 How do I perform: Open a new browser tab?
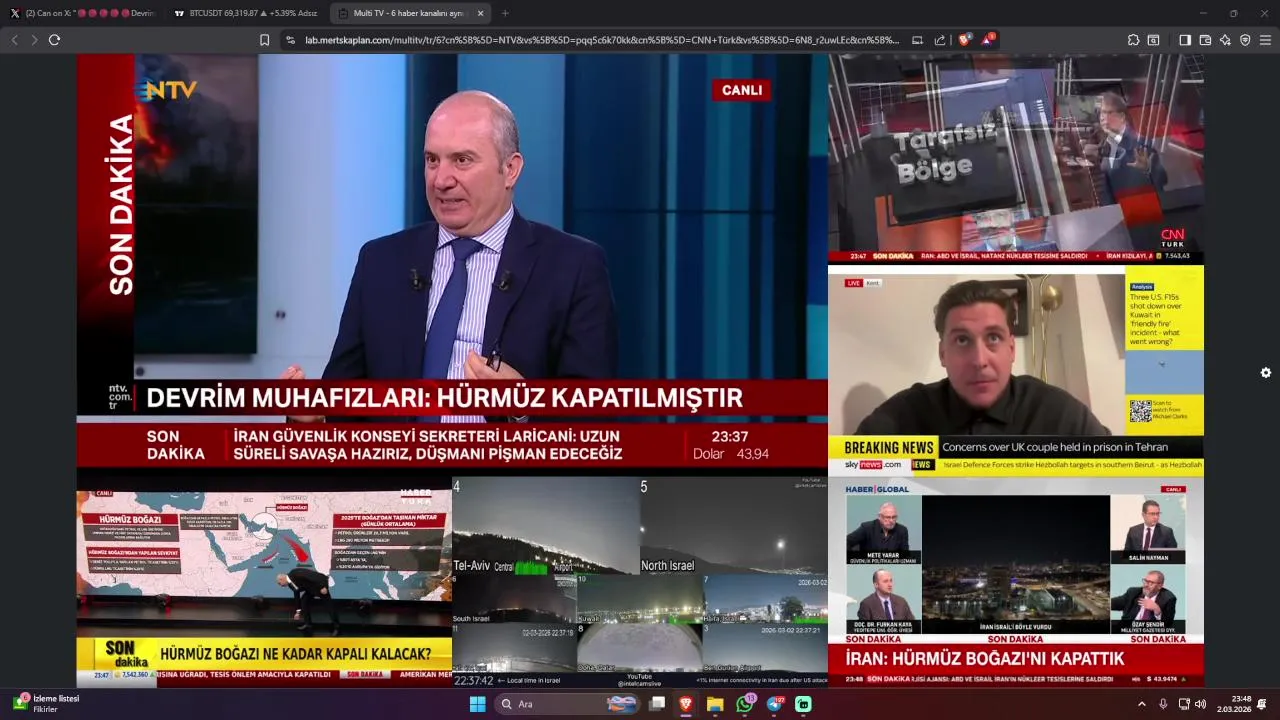click(505, 13)
